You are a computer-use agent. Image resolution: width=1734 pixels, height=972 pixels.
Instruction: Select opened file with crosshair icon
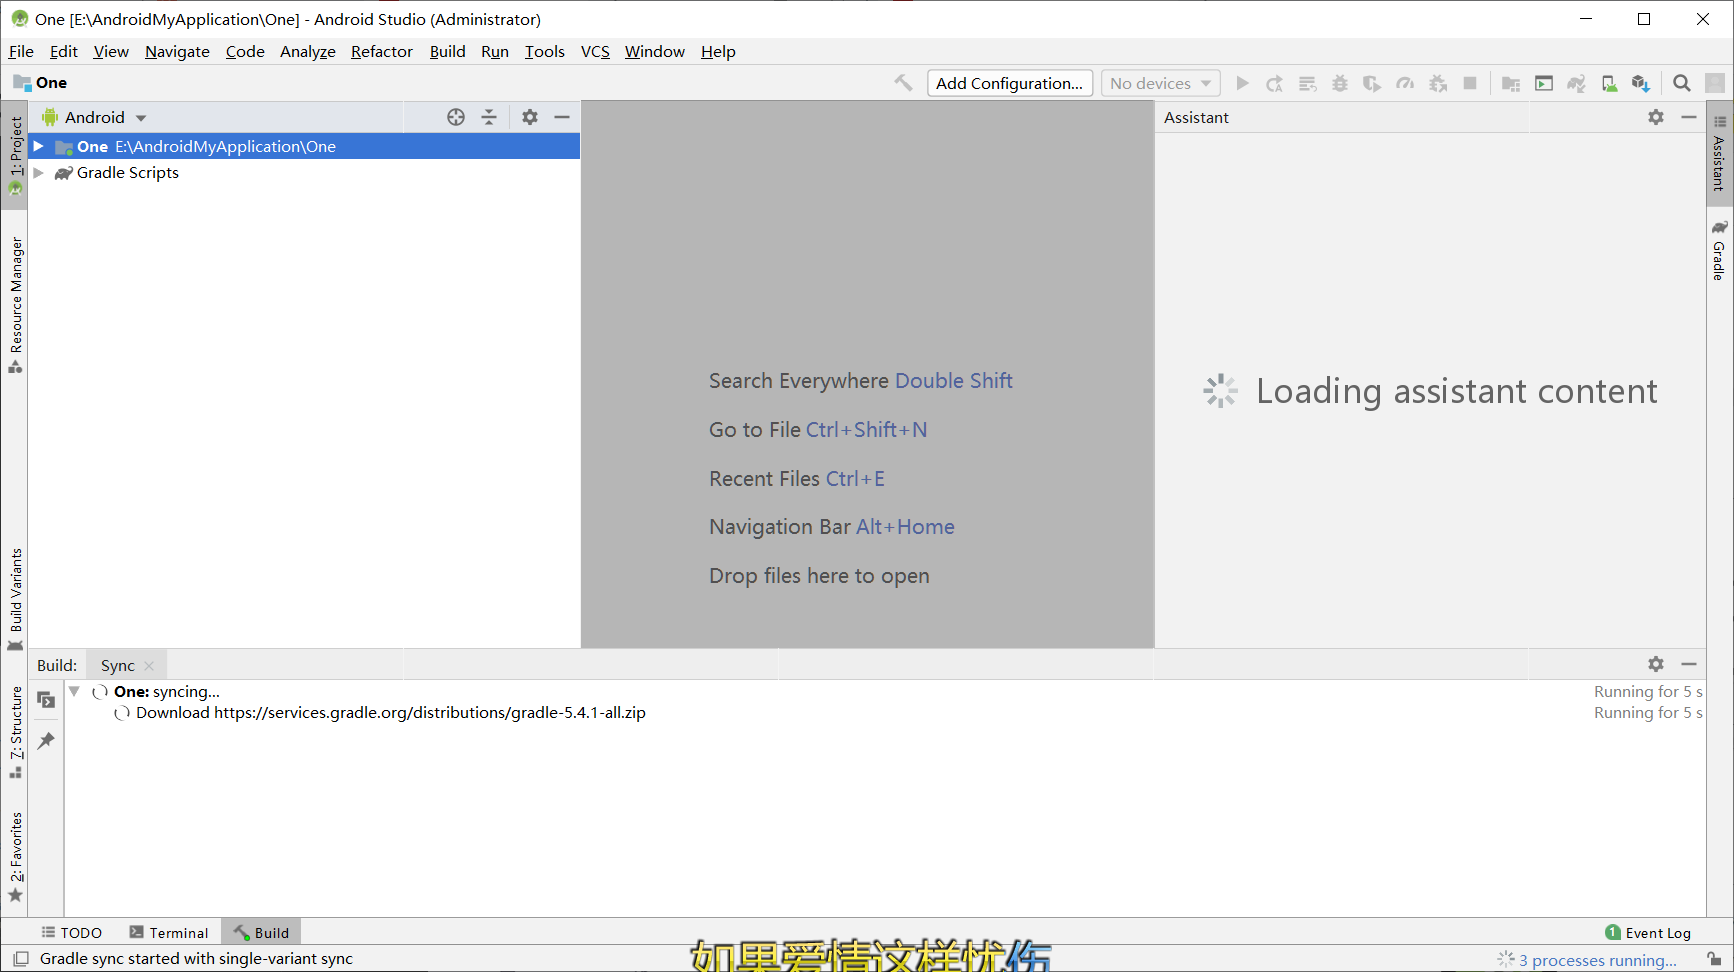pos(456,117)
